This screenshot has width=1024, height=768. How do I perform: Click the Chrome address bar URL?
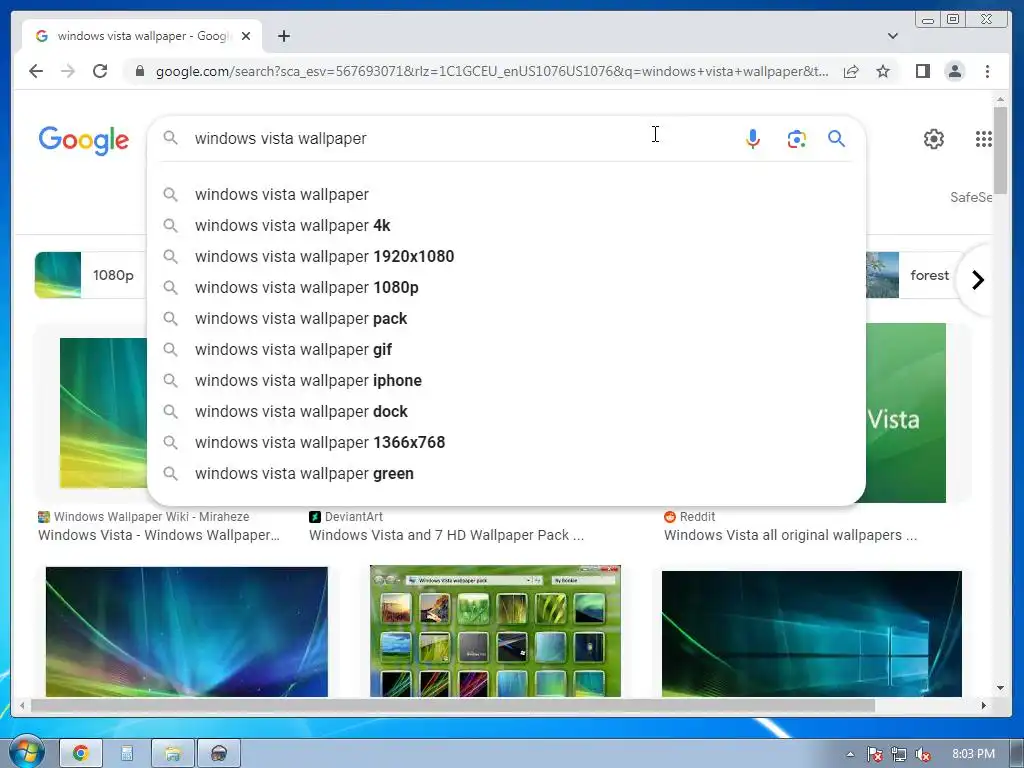491,71
